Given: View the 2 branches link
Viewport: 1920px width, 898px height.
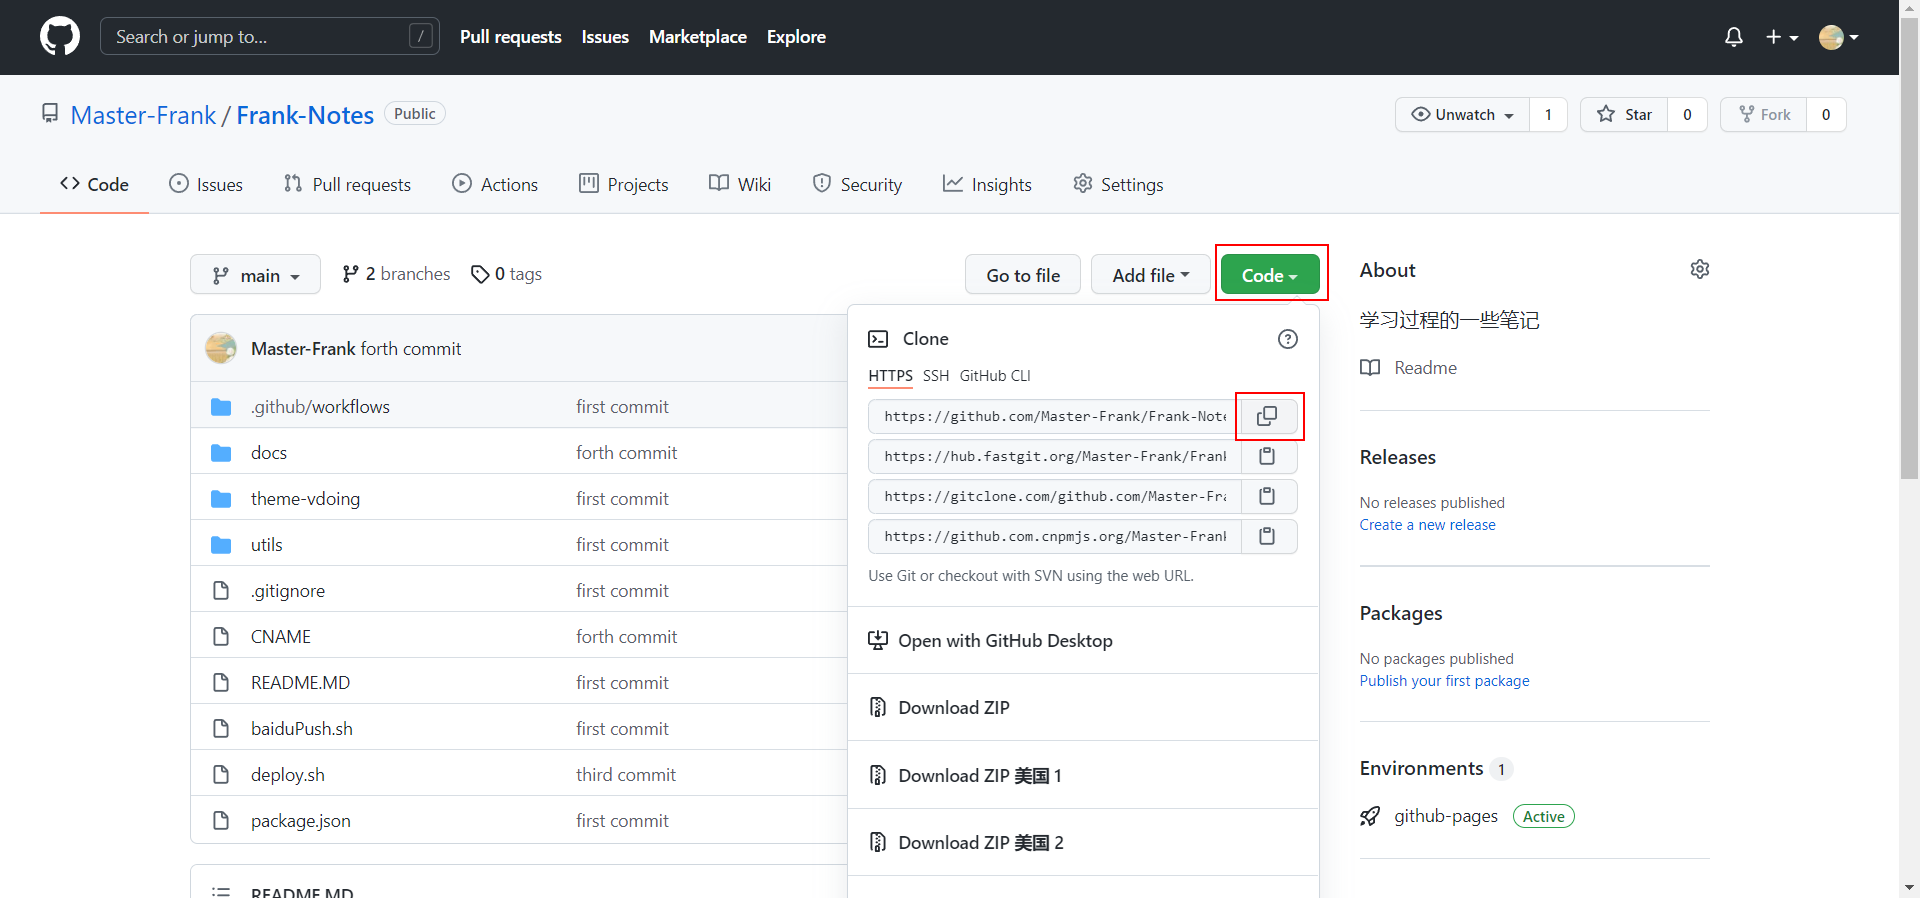Looking at the screenshot, I should click(396, 274).
